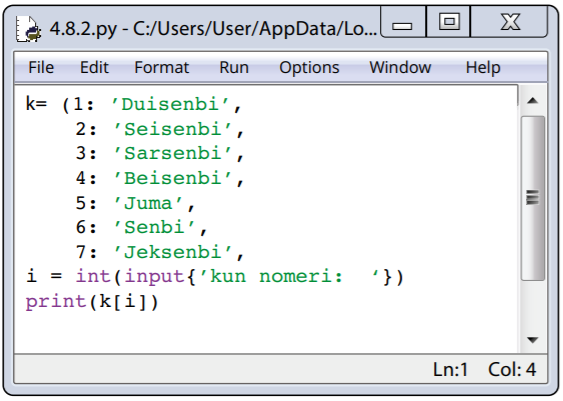Open the Window menu
Screen dimensions: 563x401
pos(400,67)
